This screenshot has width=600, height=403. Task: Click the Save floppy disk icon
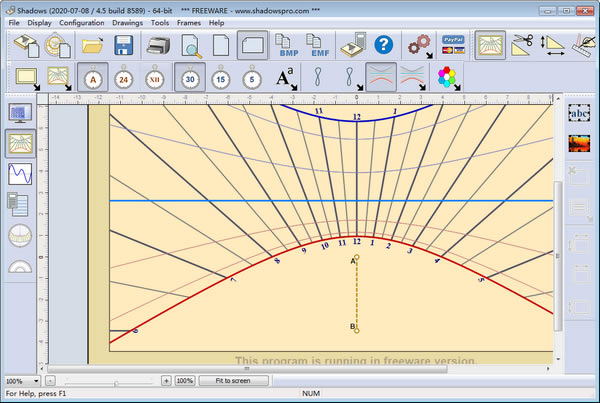tap(124, 45)
